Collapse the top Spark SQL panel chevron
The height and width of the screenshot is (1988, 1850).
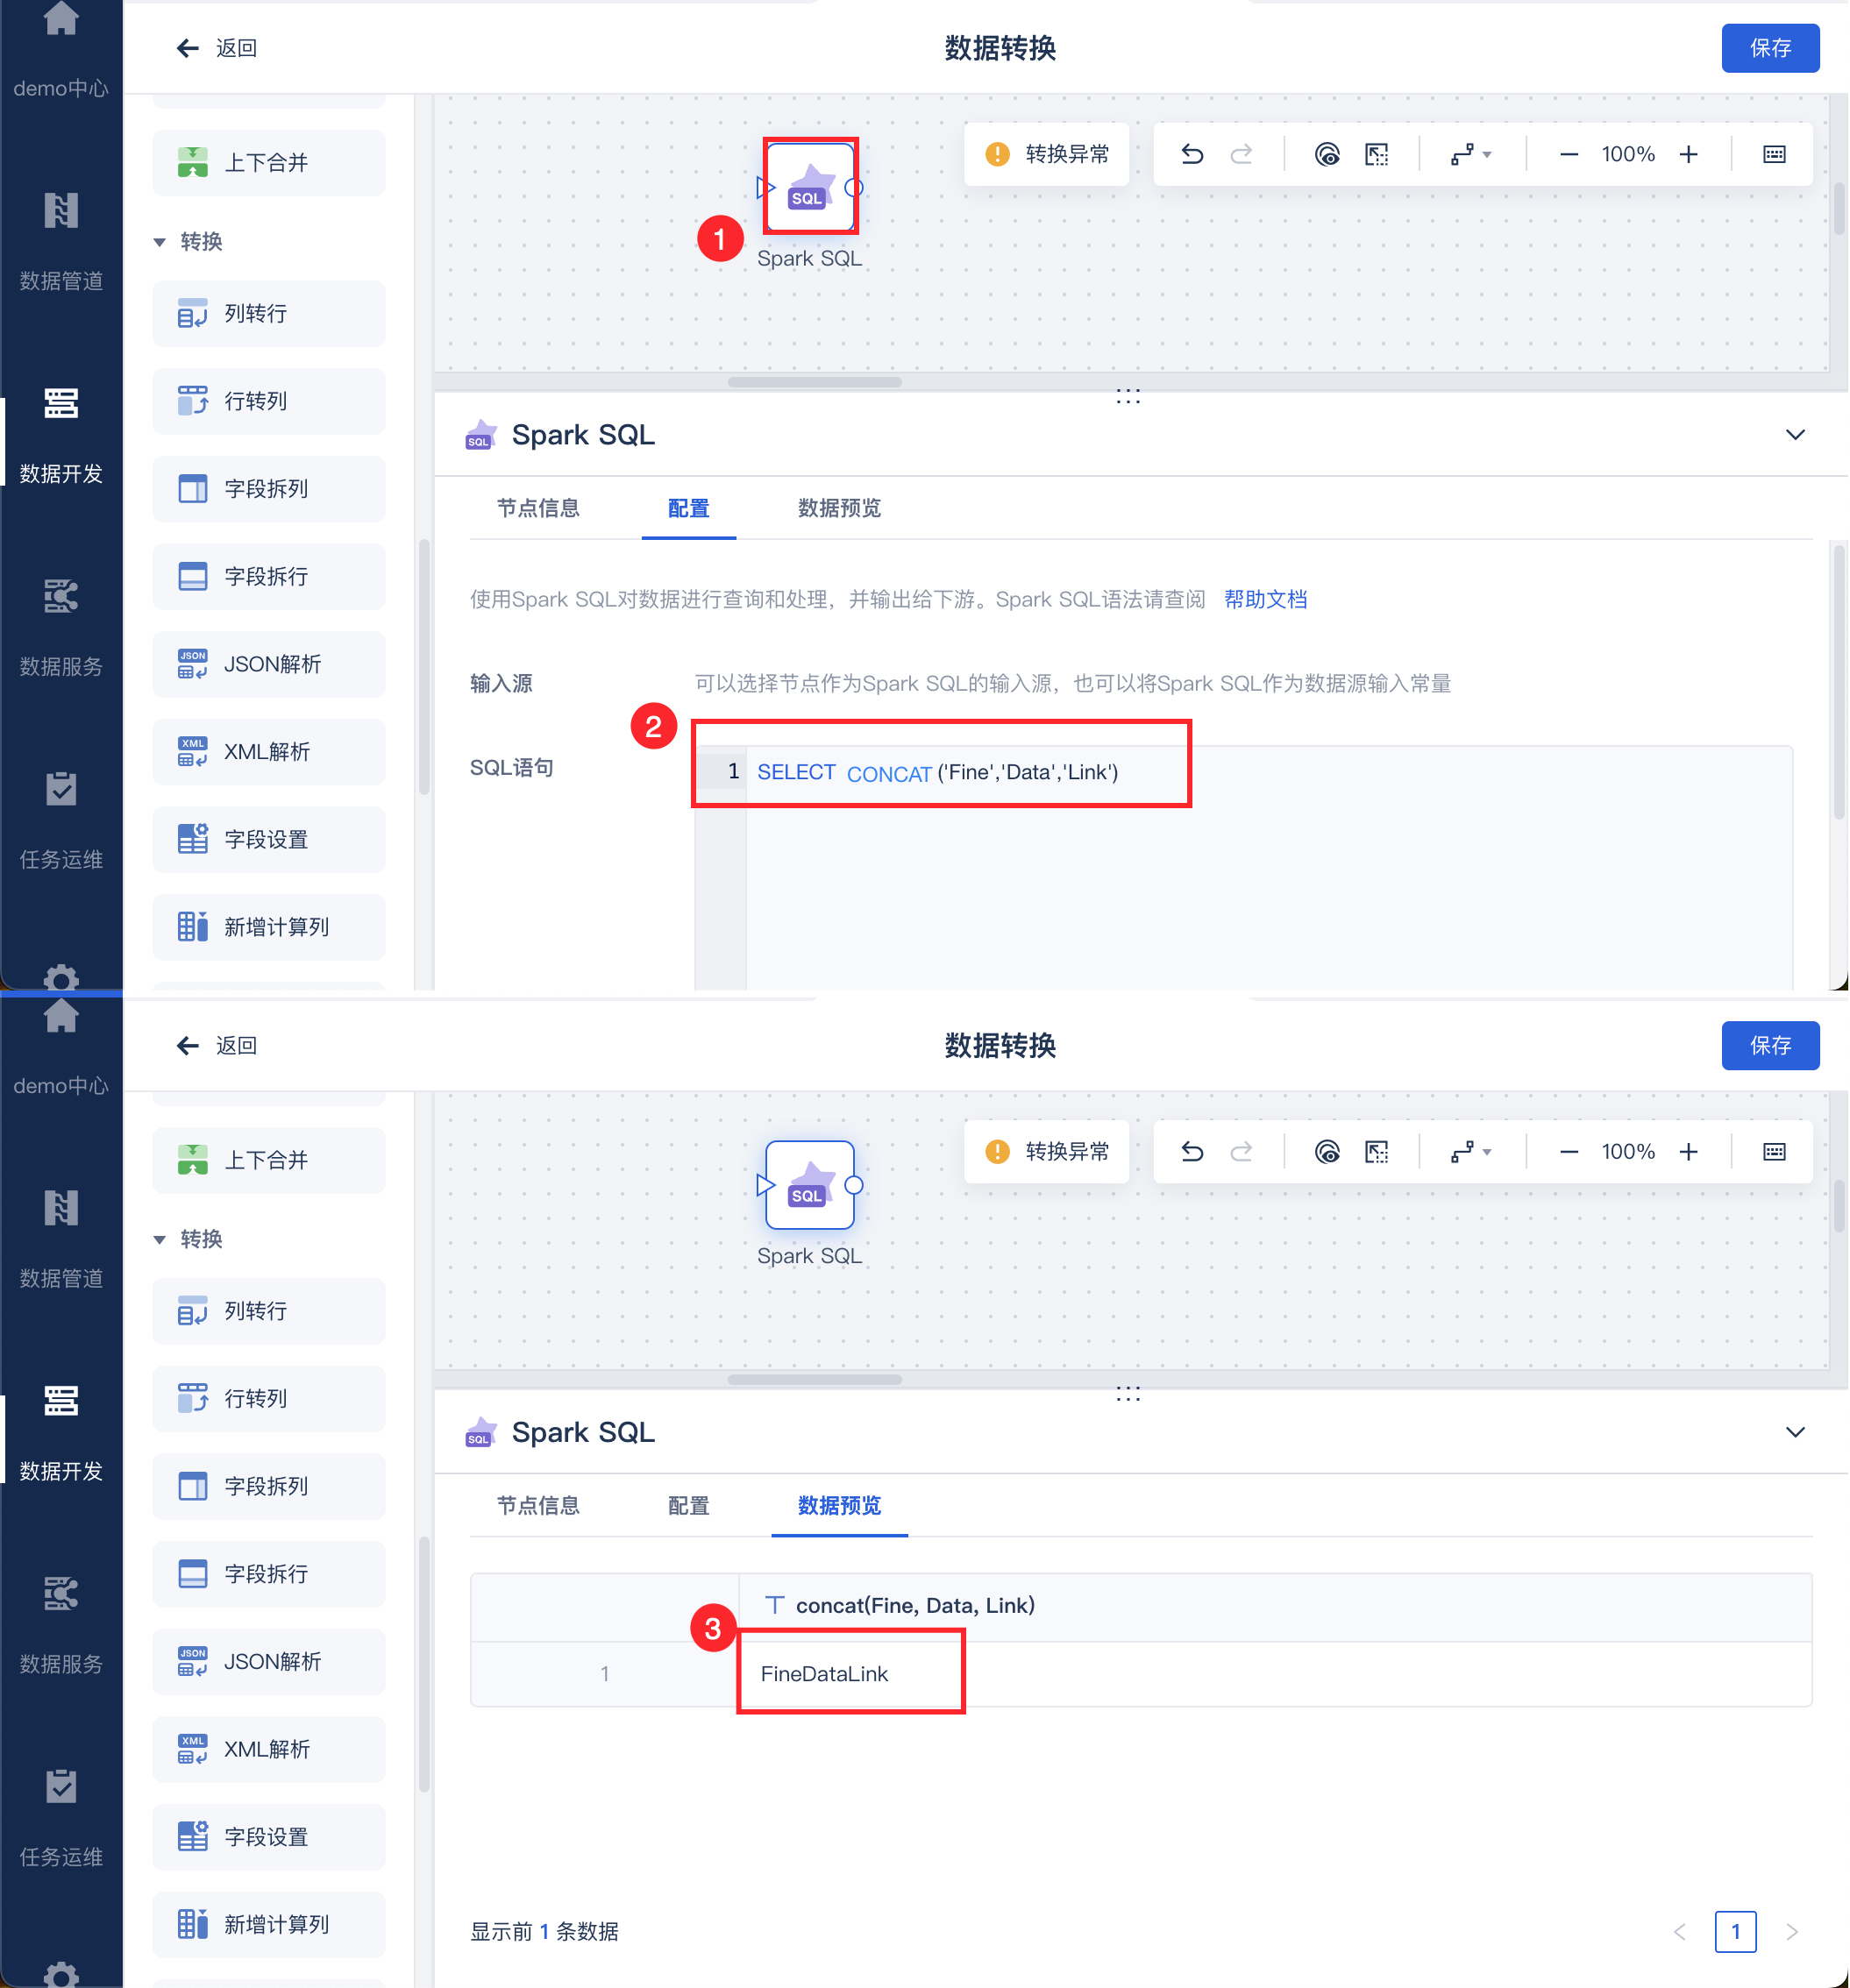(x=1795, y=435)
